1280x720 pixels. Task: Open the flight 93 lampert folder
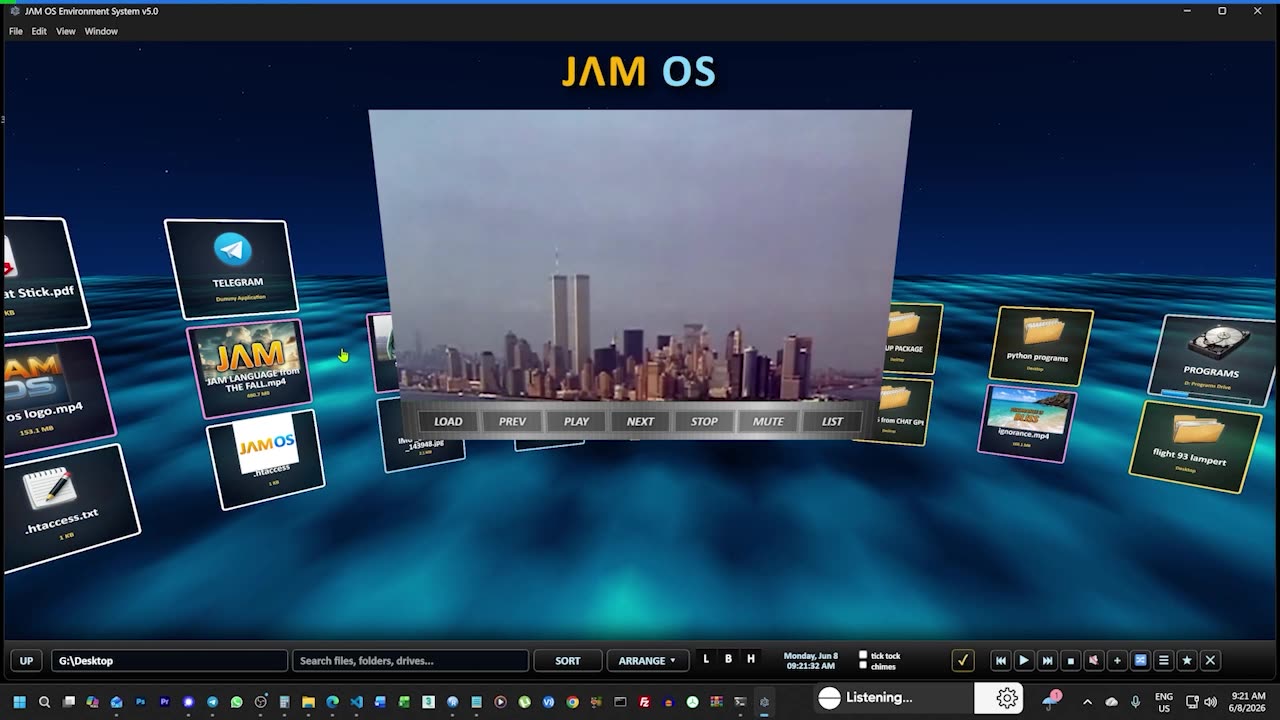[x=1194, y=445]
